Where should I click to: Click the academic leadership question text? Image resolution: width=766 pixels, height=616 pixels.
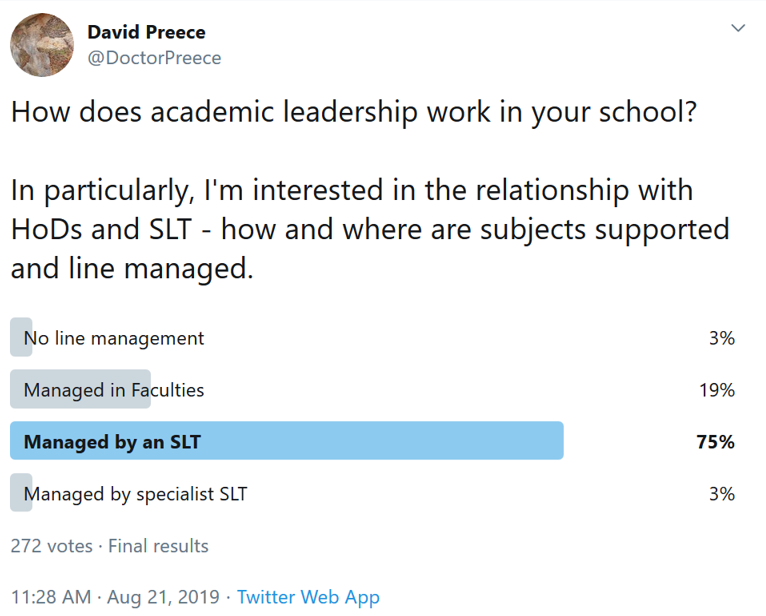pyautogui.click(x=353, y=111)
